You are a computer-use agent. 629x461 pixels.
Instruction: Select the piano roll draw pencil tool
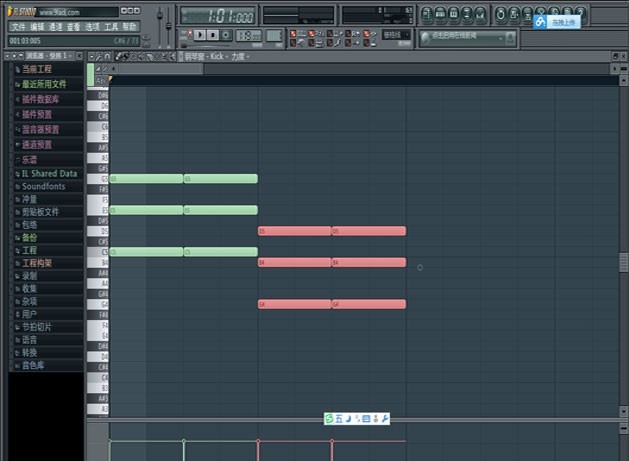click(x=118, y=57)
